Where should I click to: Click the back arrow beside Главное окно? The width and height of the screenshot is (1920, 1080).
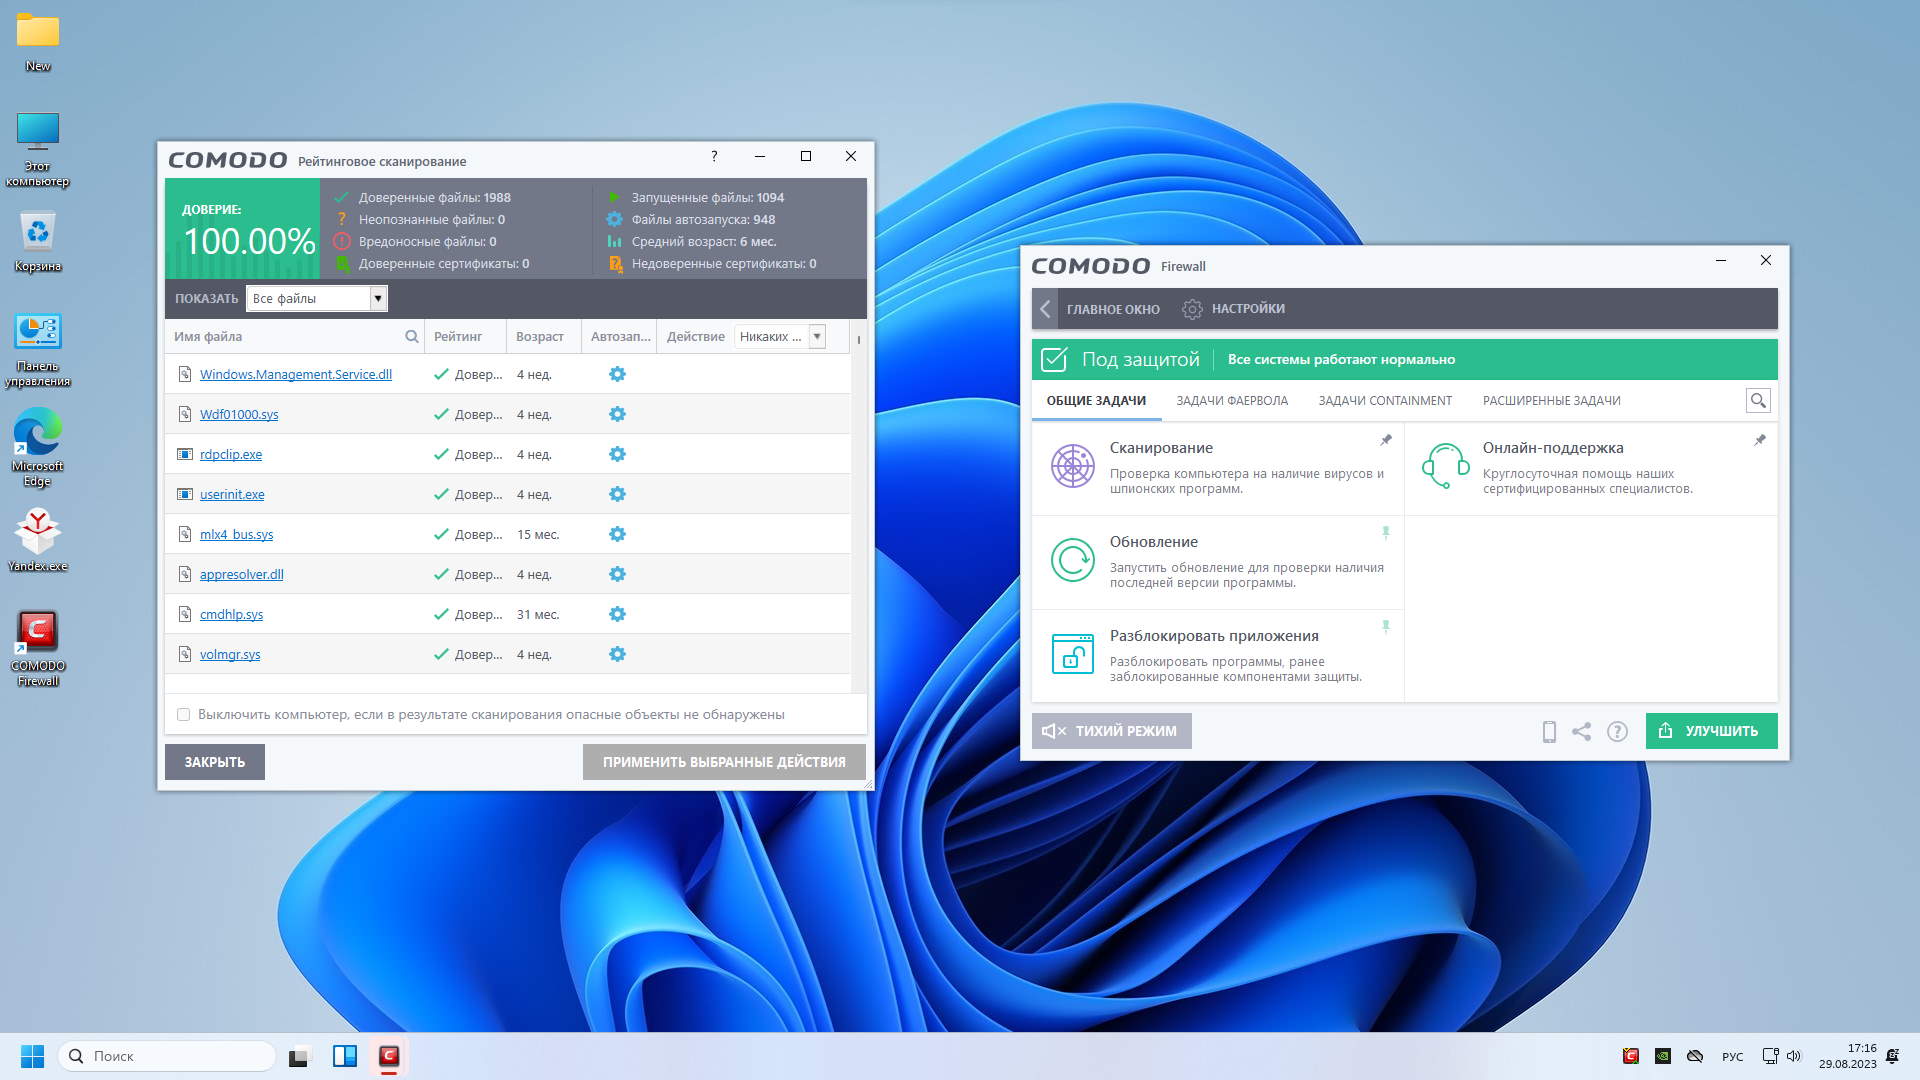click(x=1045, y=309)
